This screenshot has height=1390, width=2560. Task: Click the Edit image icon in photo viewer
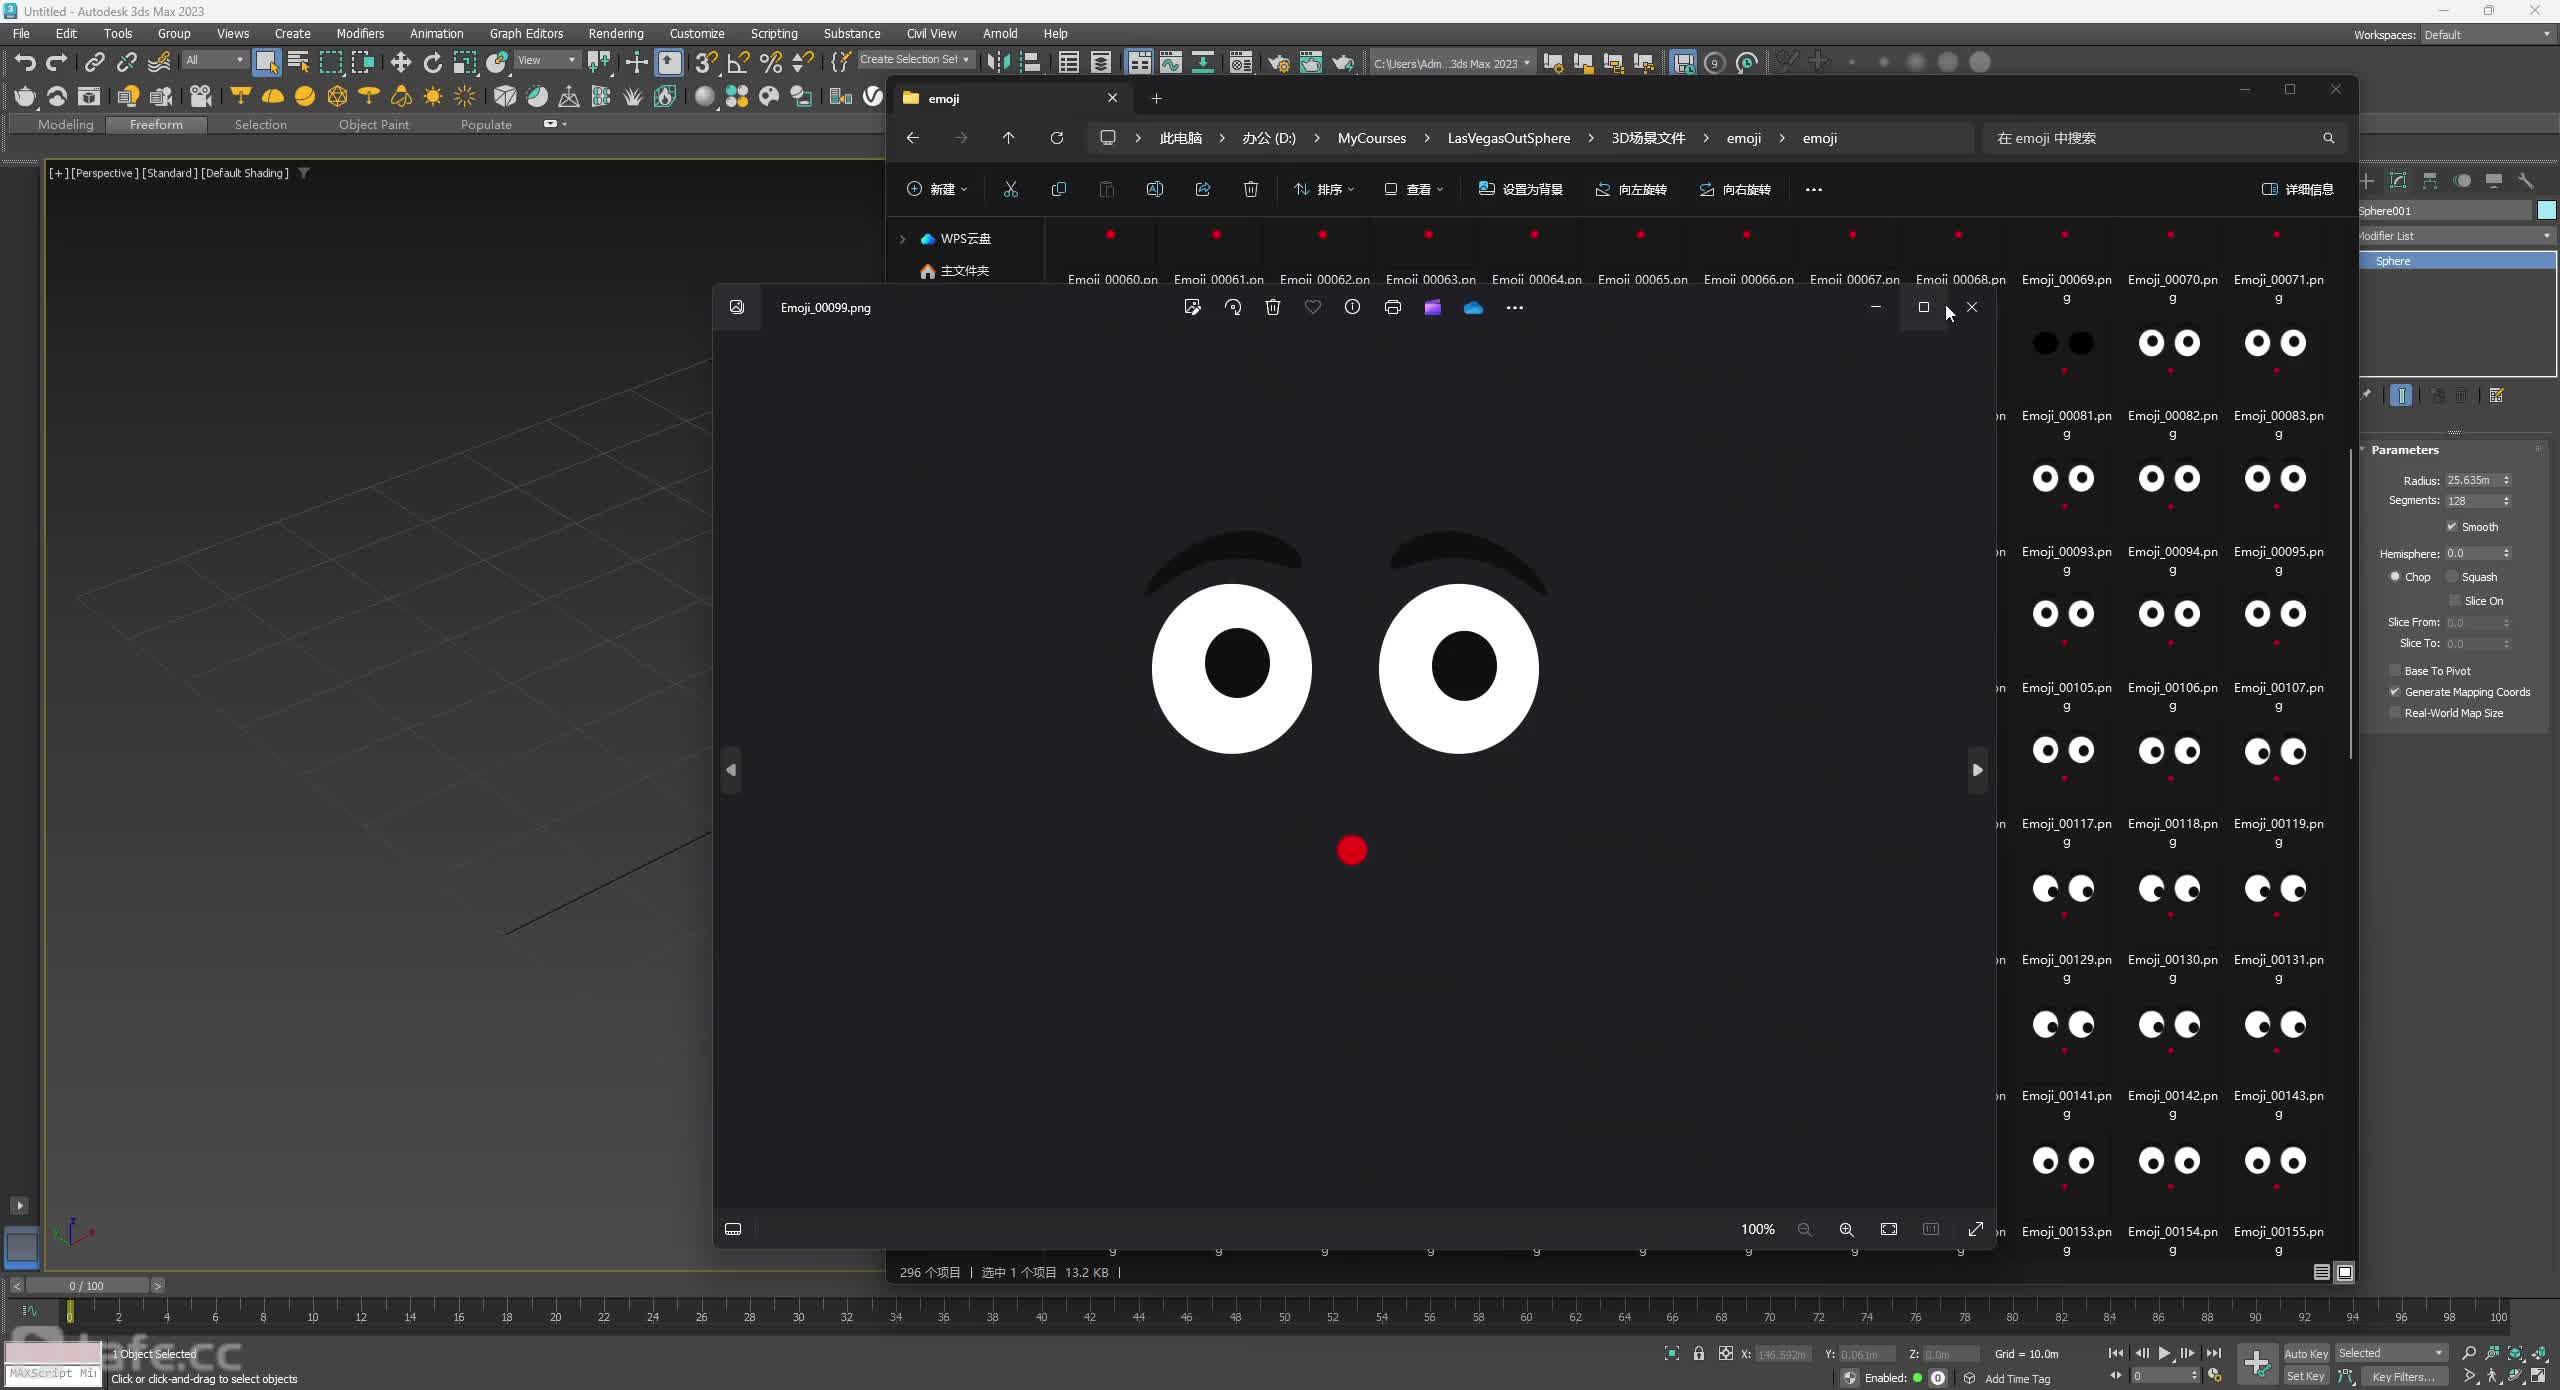coord(1192,307)
